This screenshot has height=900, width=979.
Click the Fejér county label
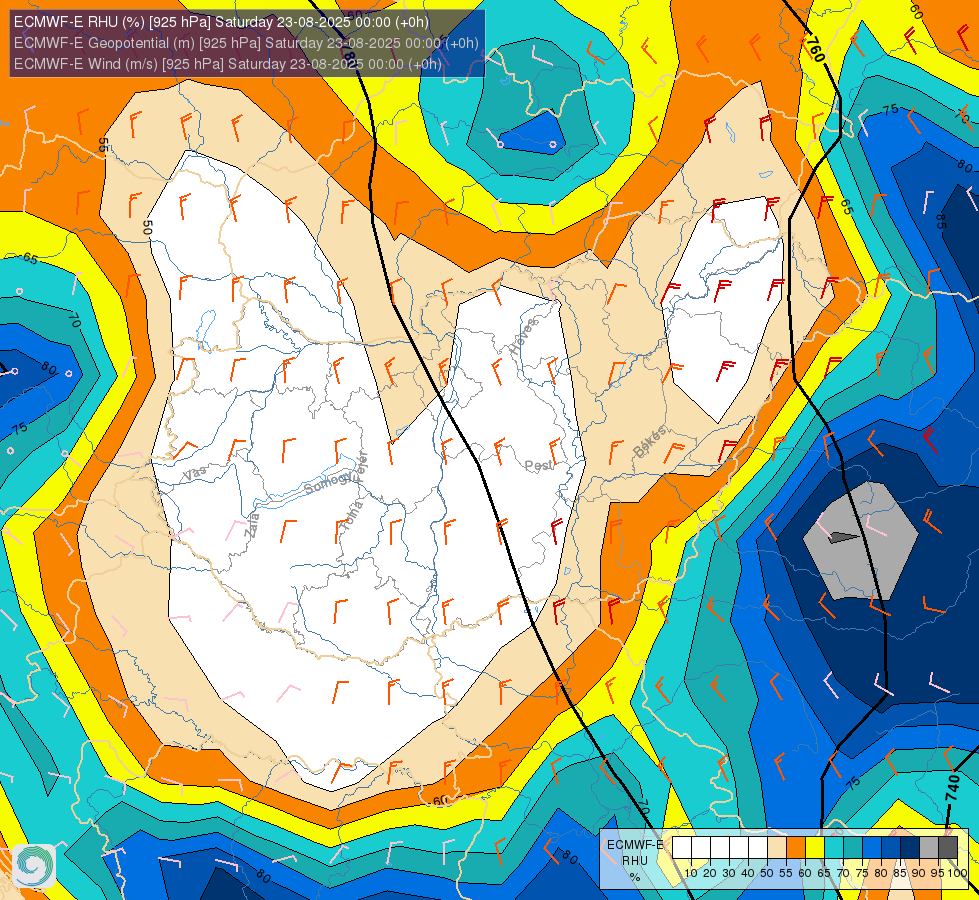point(362,466)
